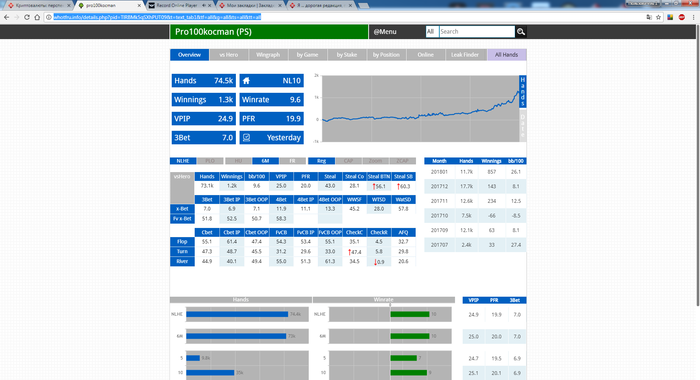Viewport: 700px width, 380px height.
Task: Open the Online tab
Action: point(425,55)
